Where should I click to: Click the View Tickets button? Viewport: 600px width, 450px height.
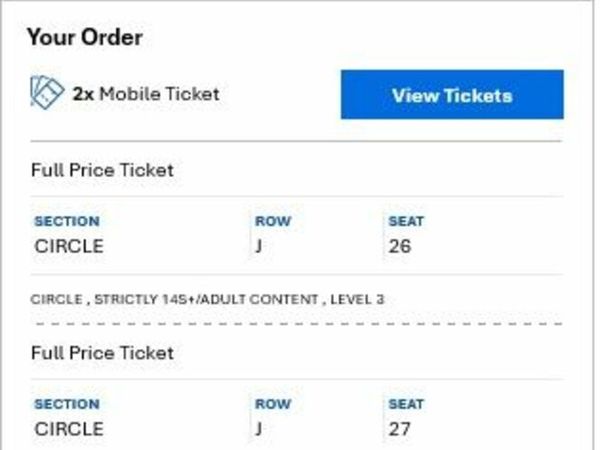[452, 95]
